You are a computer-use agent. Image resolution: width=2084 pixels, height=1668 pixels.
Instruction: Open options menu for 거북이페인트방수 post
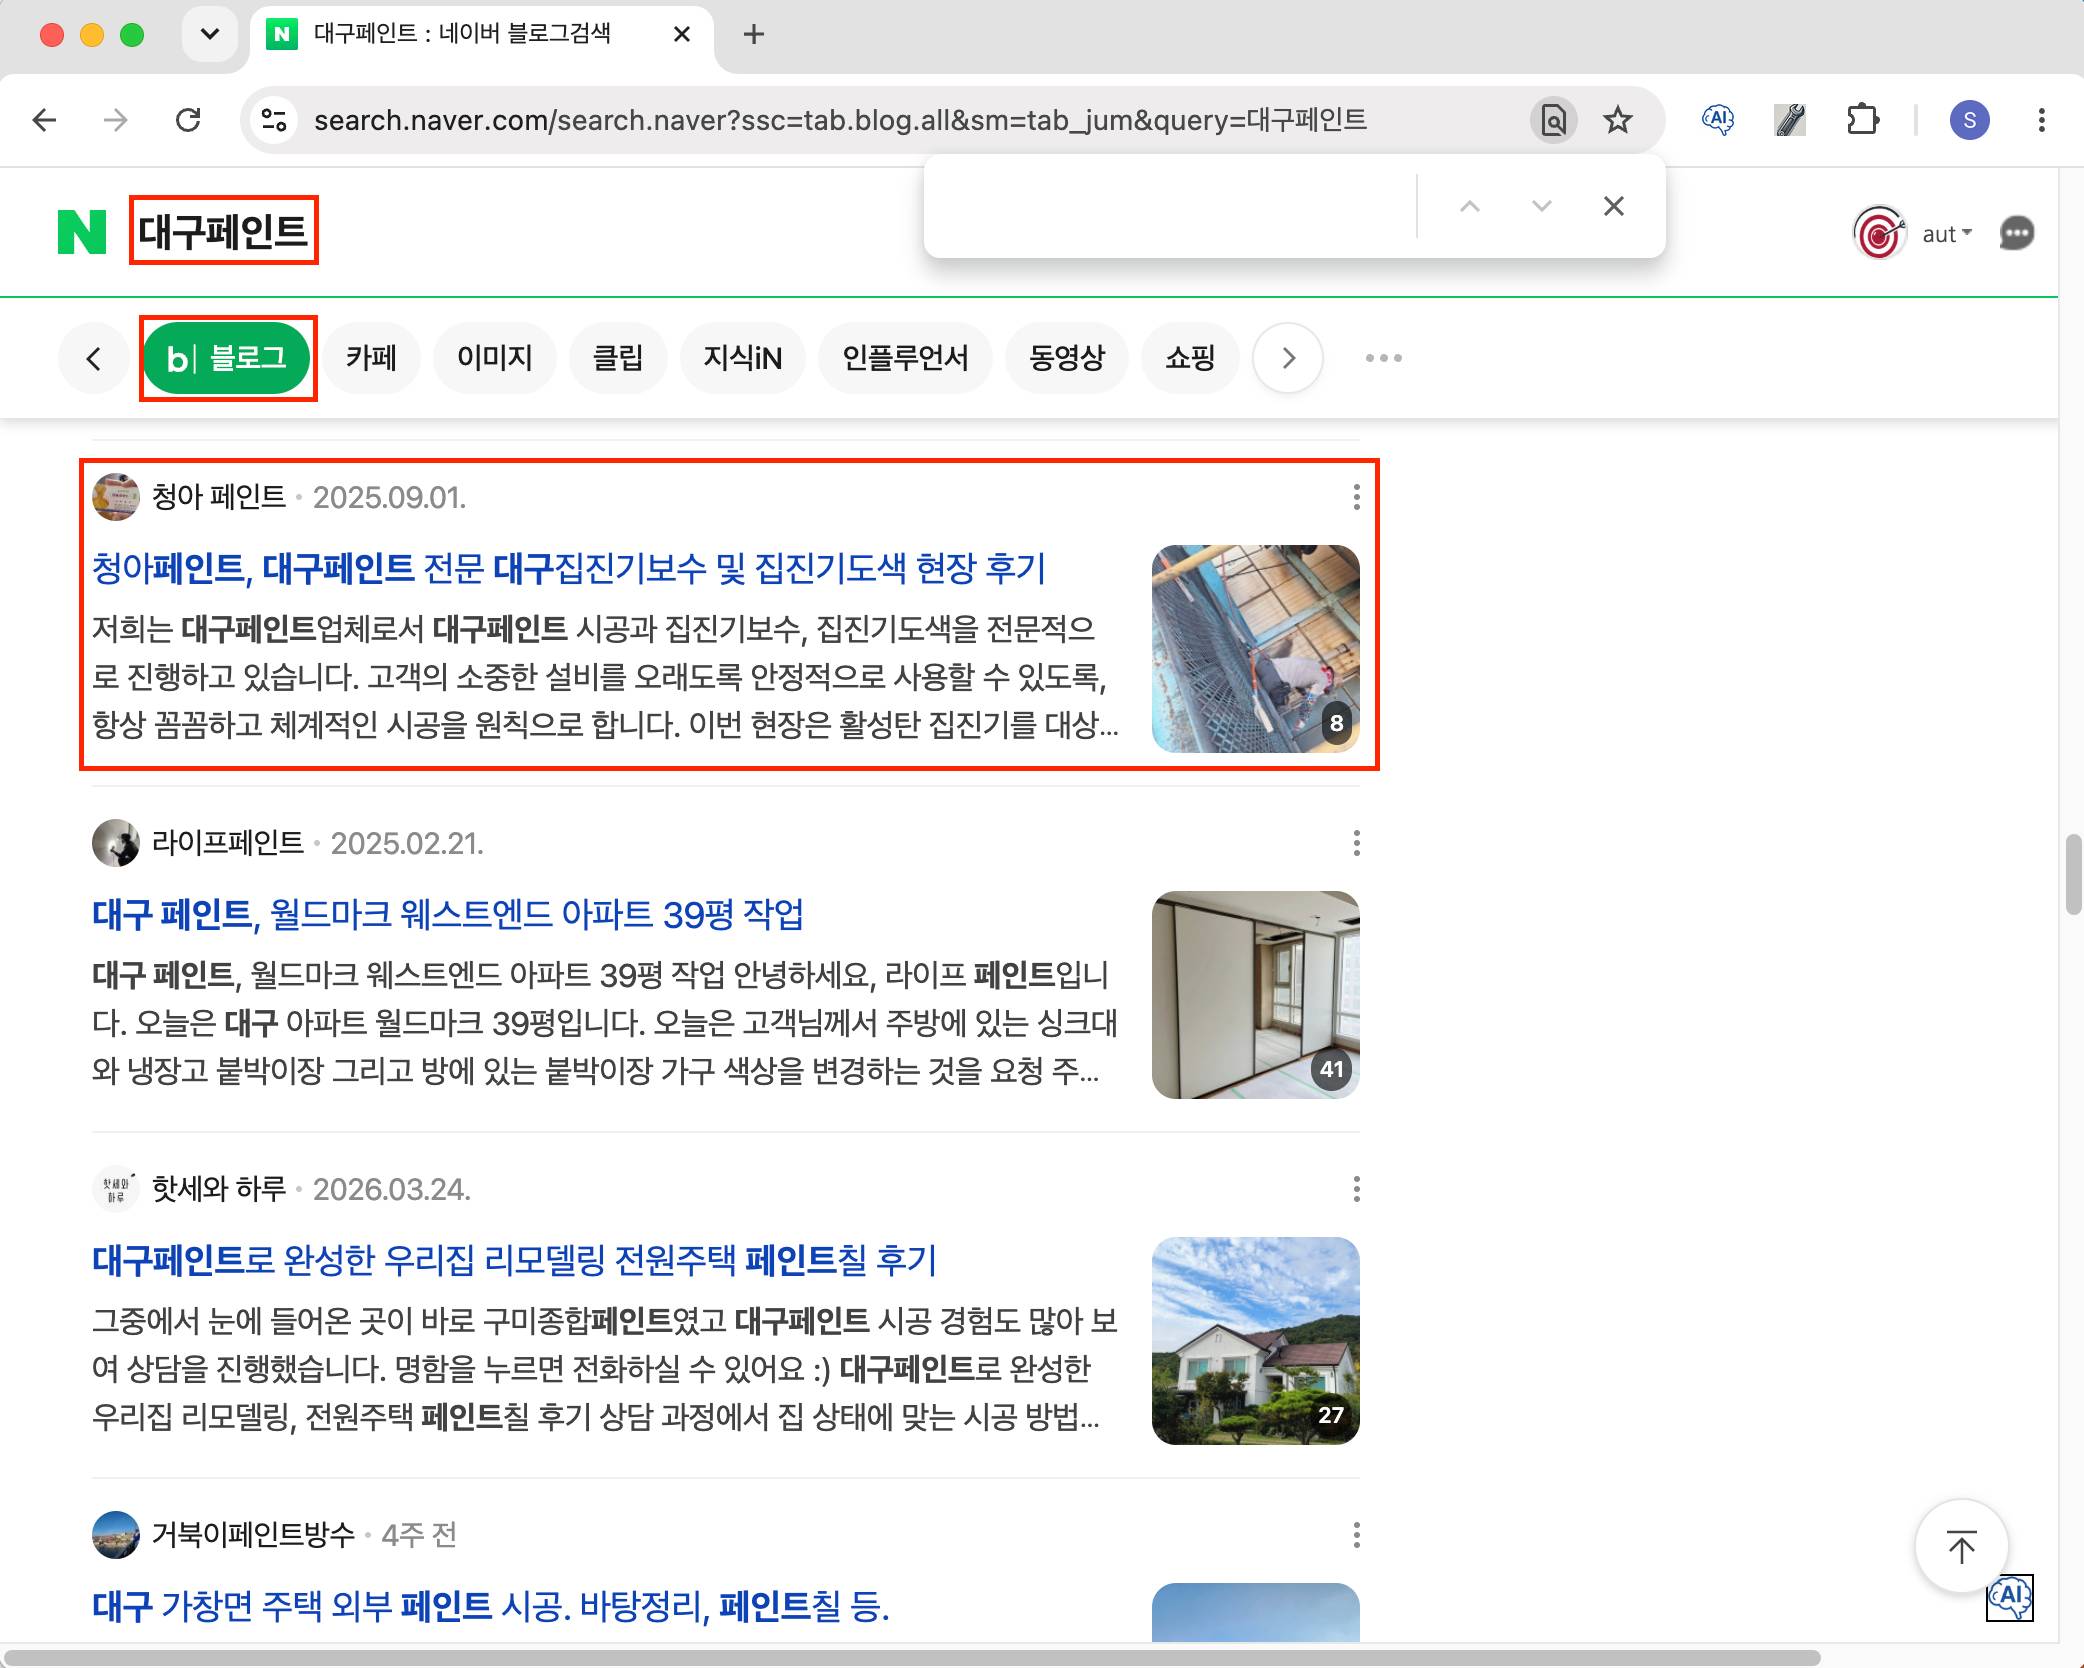point(1356,1535)
